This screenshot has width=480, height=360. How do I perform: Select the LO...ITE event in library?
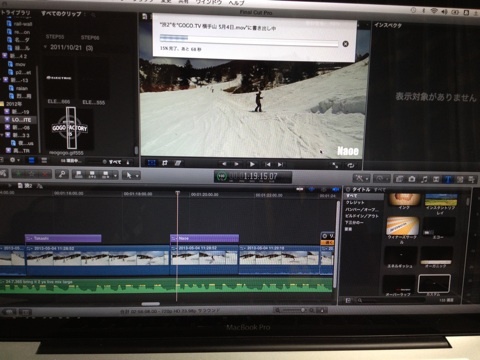[x=19, y=119]
